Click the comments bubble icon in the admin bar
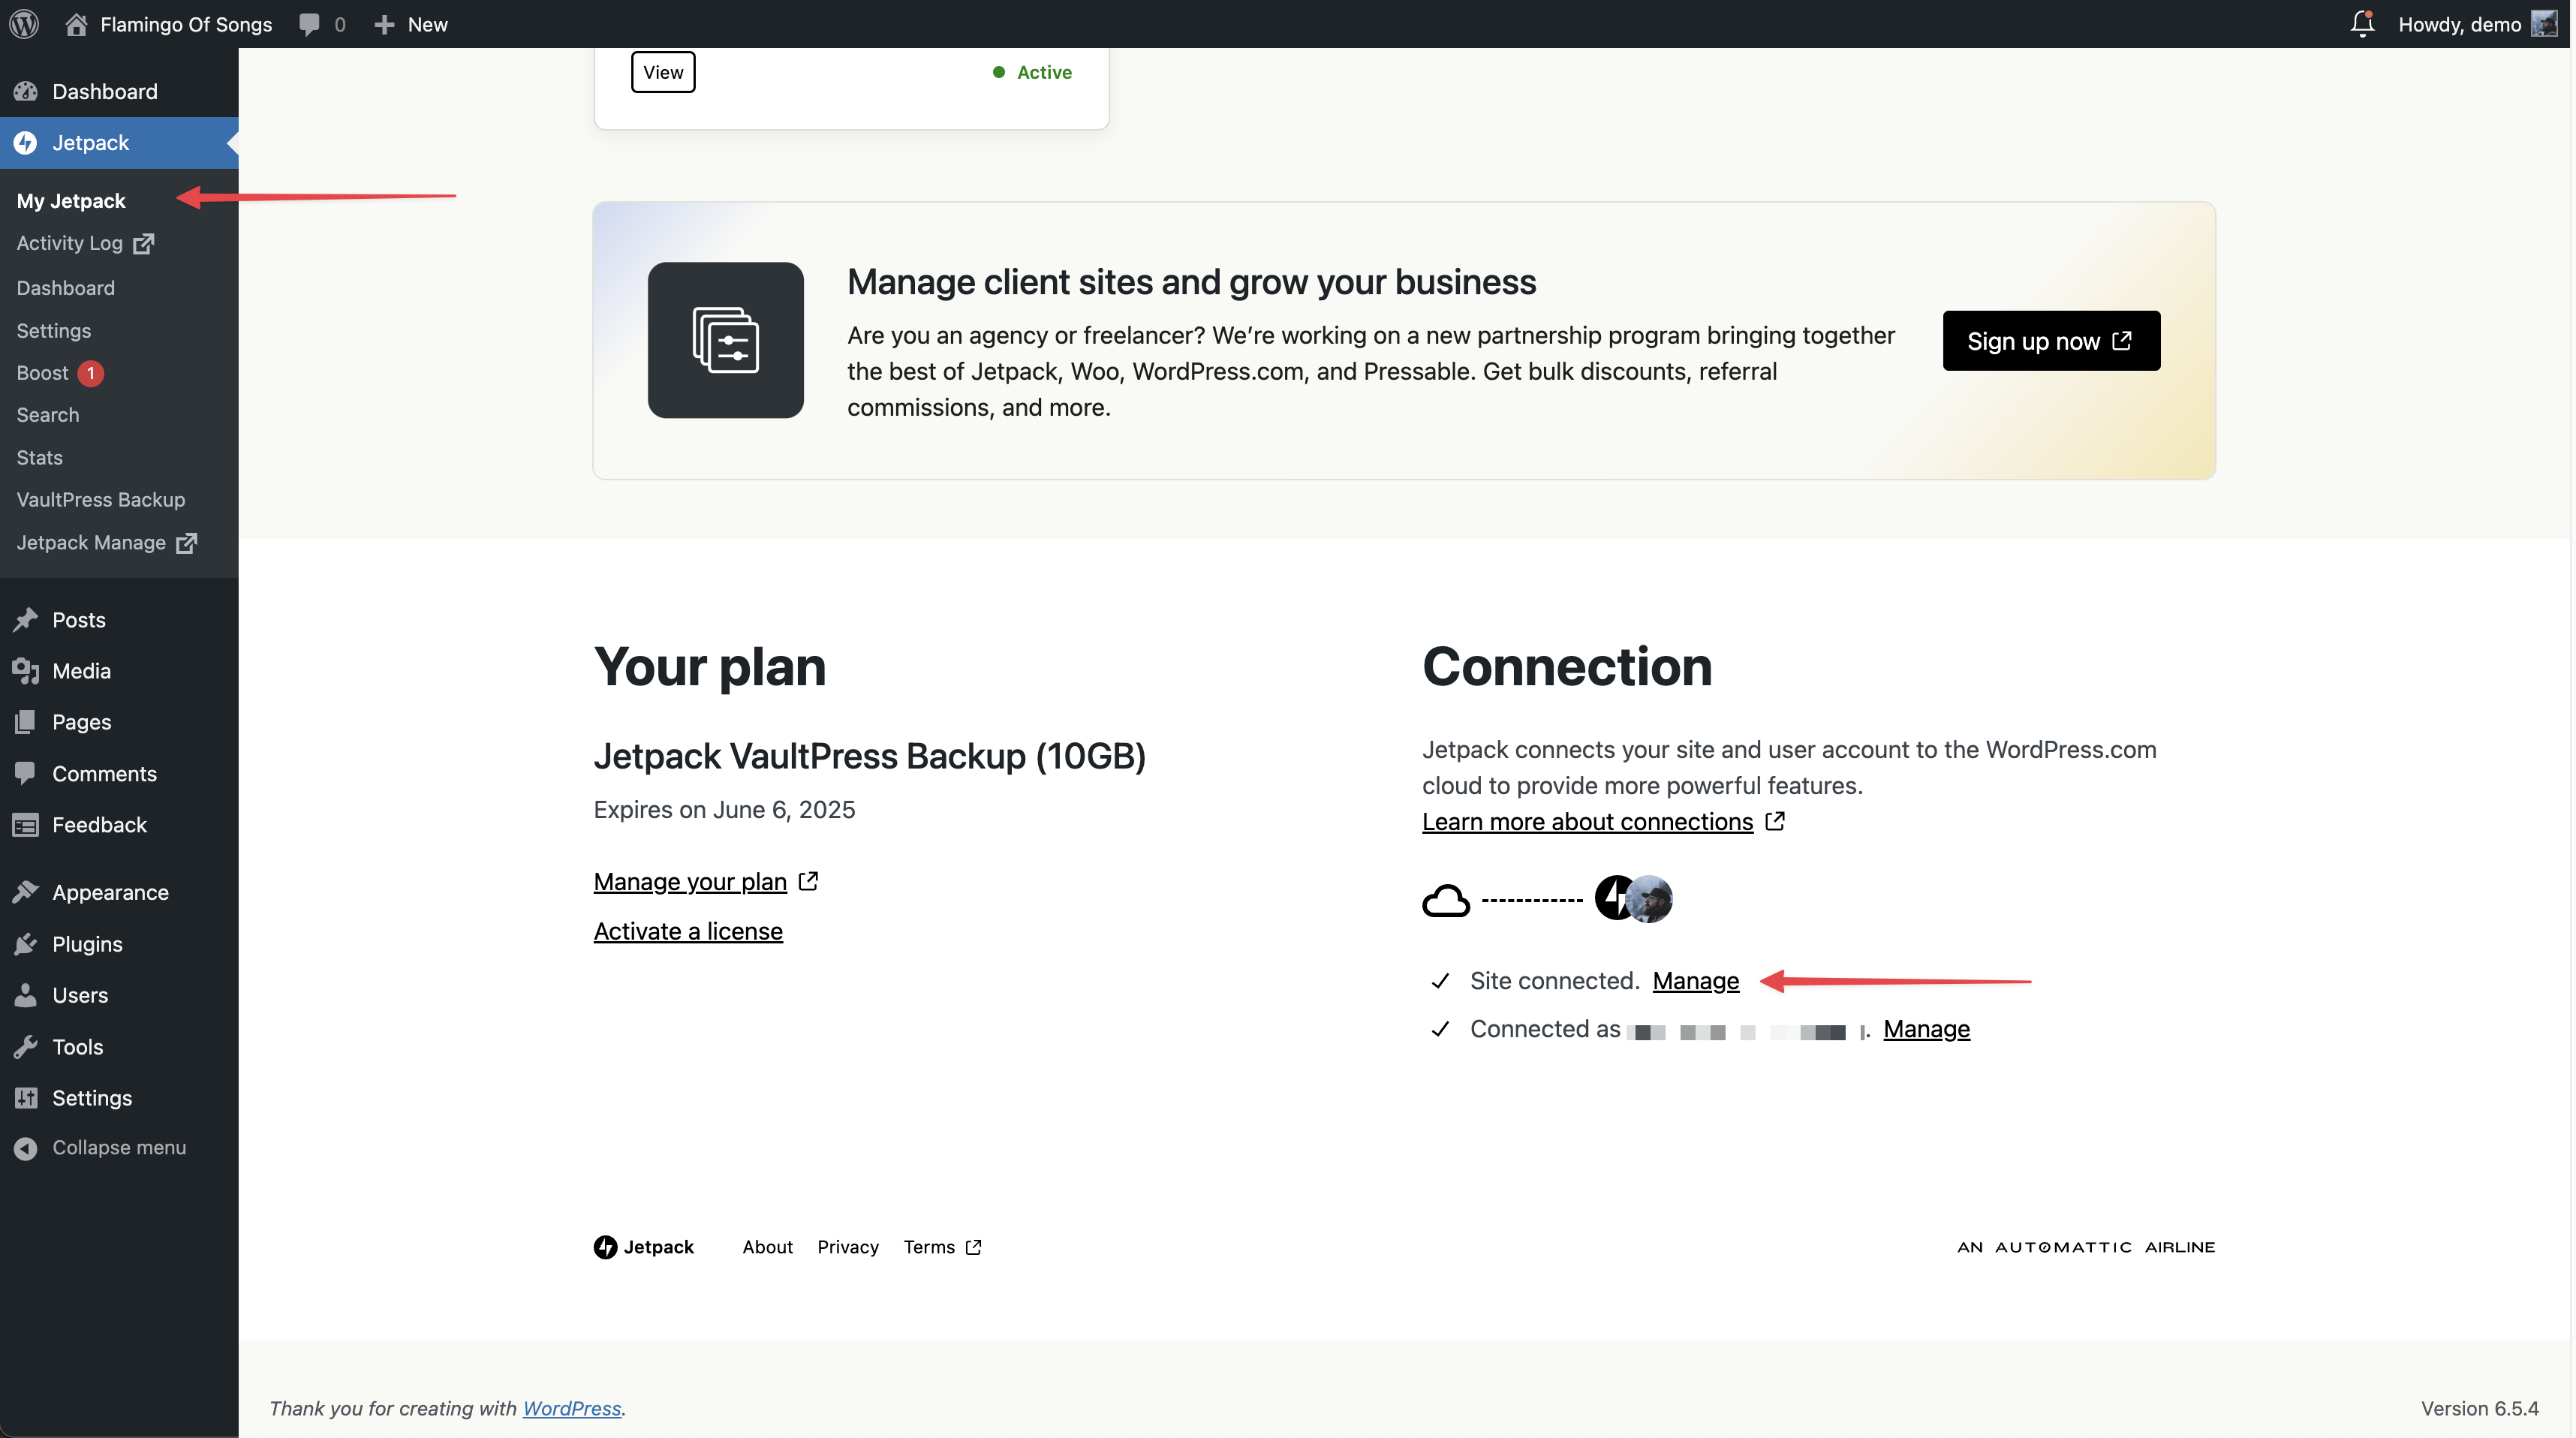 pos(310,24)
